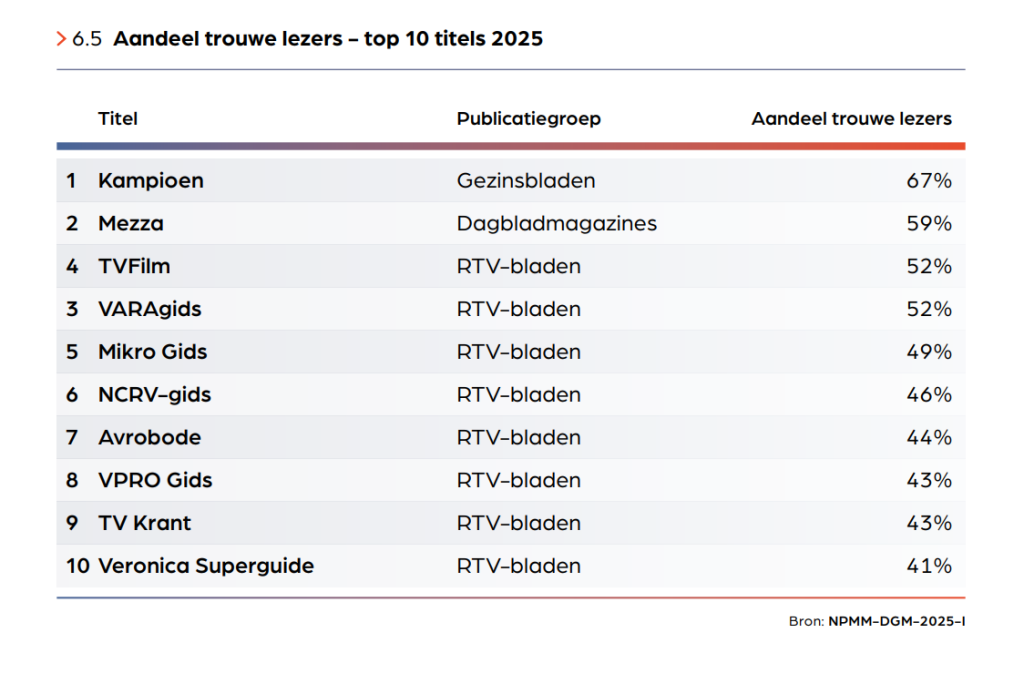
Task: Select the NCRV-gids title cell
Action: click(155, 395)
